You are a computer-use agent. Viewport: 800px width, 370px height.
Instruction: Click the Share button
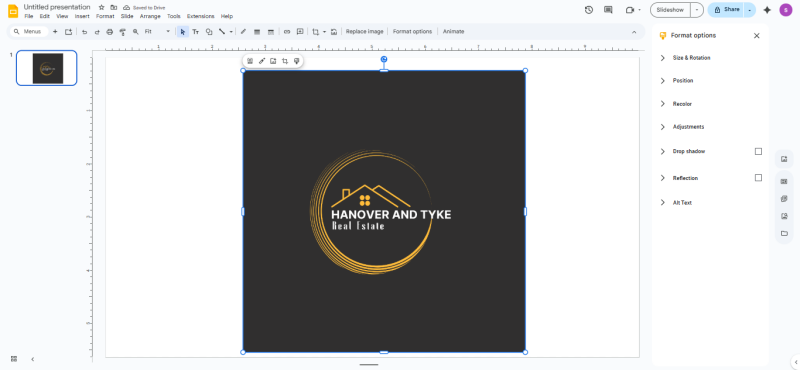click(726, 10)
